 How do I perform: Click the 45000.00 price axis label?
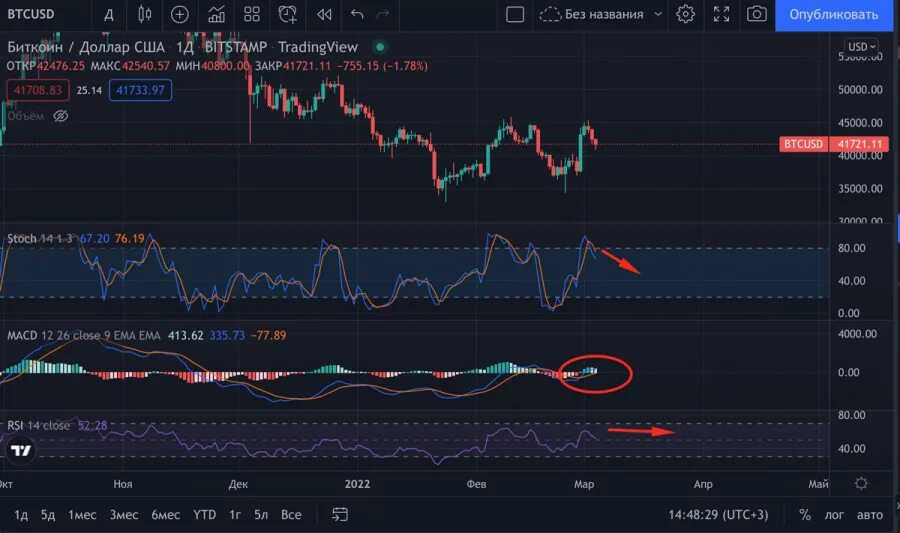pos(860,123)
